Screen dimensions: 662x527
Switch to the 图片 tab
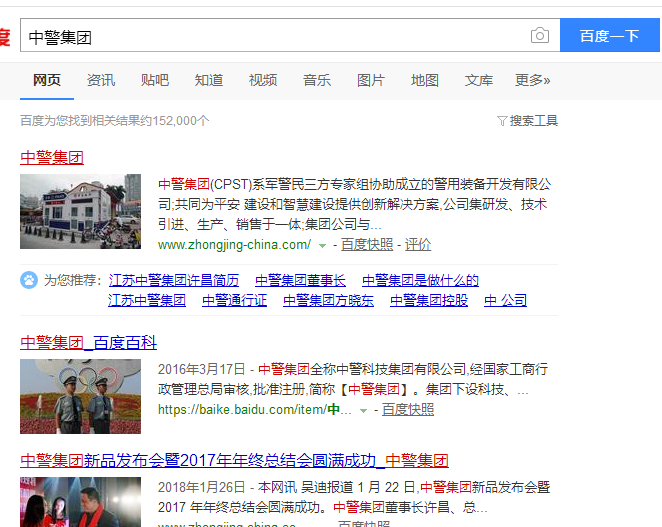click(371, 80)
